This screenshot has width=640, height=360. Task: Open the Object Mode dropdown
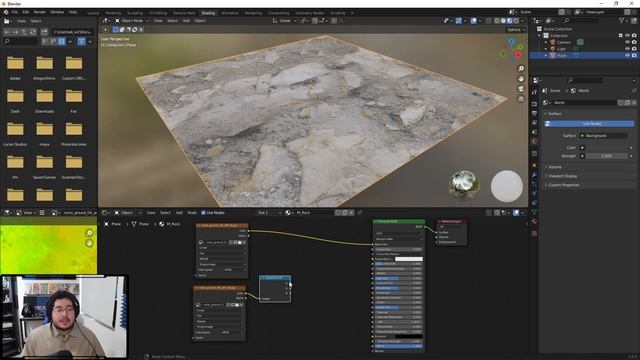coord(131,20)
